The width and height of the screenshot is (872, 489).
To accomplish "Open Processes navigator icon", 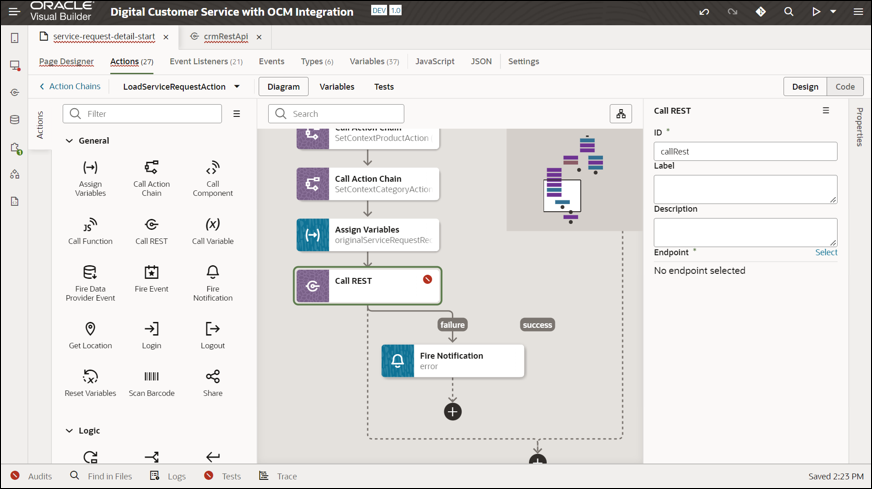I will tap(14, 174).
